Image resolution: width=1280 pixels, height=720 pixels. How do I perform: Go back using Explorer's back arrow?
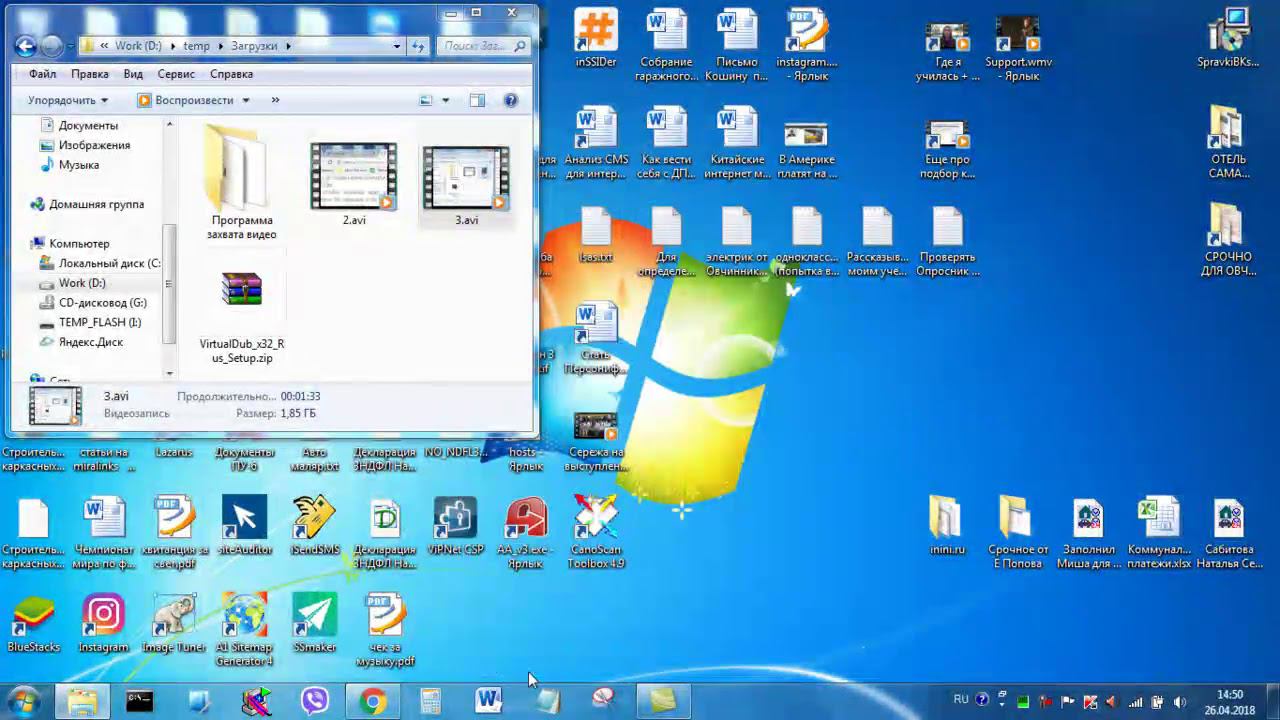click(x=26, y=46)
